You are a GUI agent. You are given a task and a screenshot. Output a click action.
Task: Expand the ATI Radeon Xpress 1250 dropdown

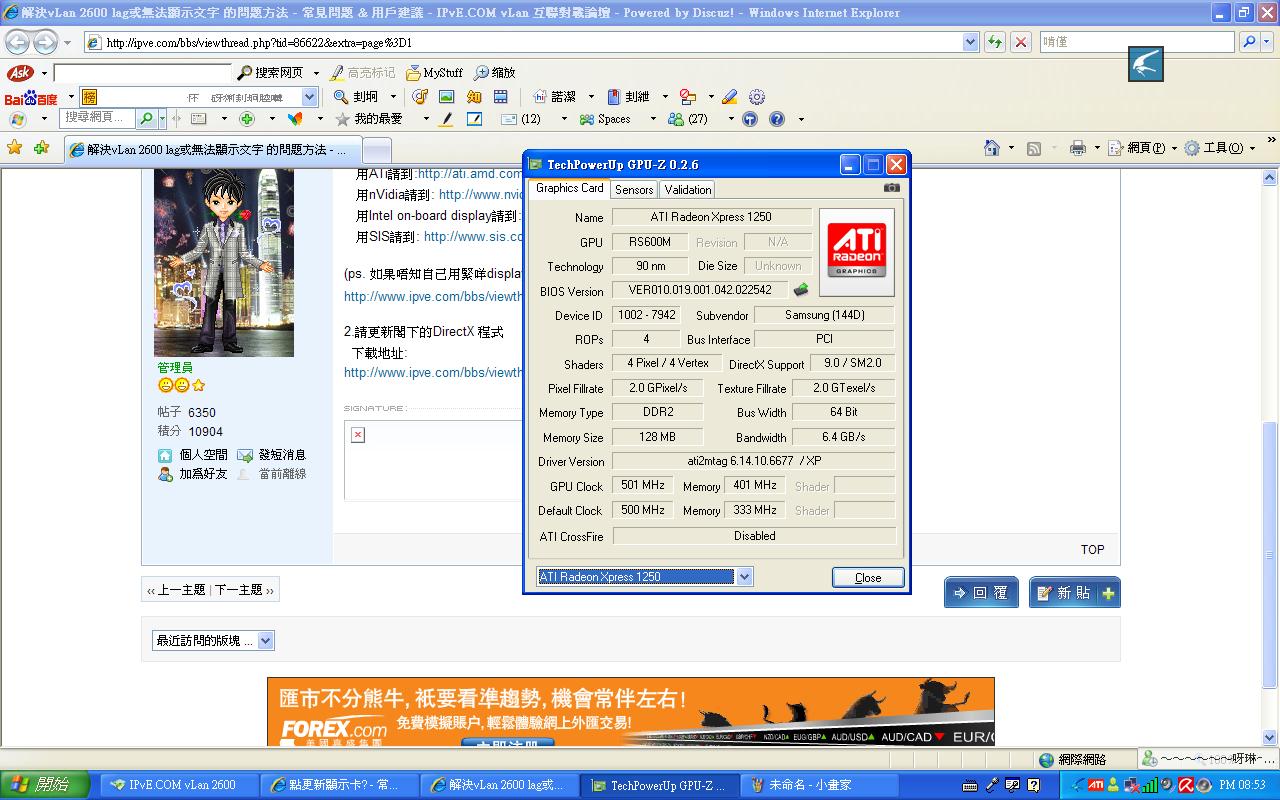click(743, 577)
